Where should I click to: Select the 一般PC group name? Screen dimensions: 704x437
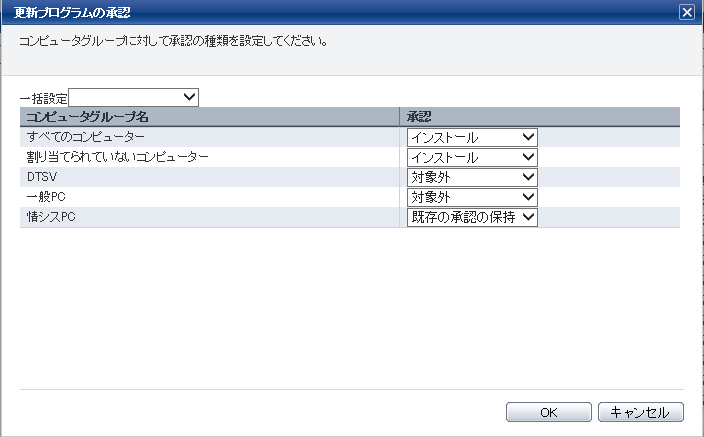[x=46, y=197]
